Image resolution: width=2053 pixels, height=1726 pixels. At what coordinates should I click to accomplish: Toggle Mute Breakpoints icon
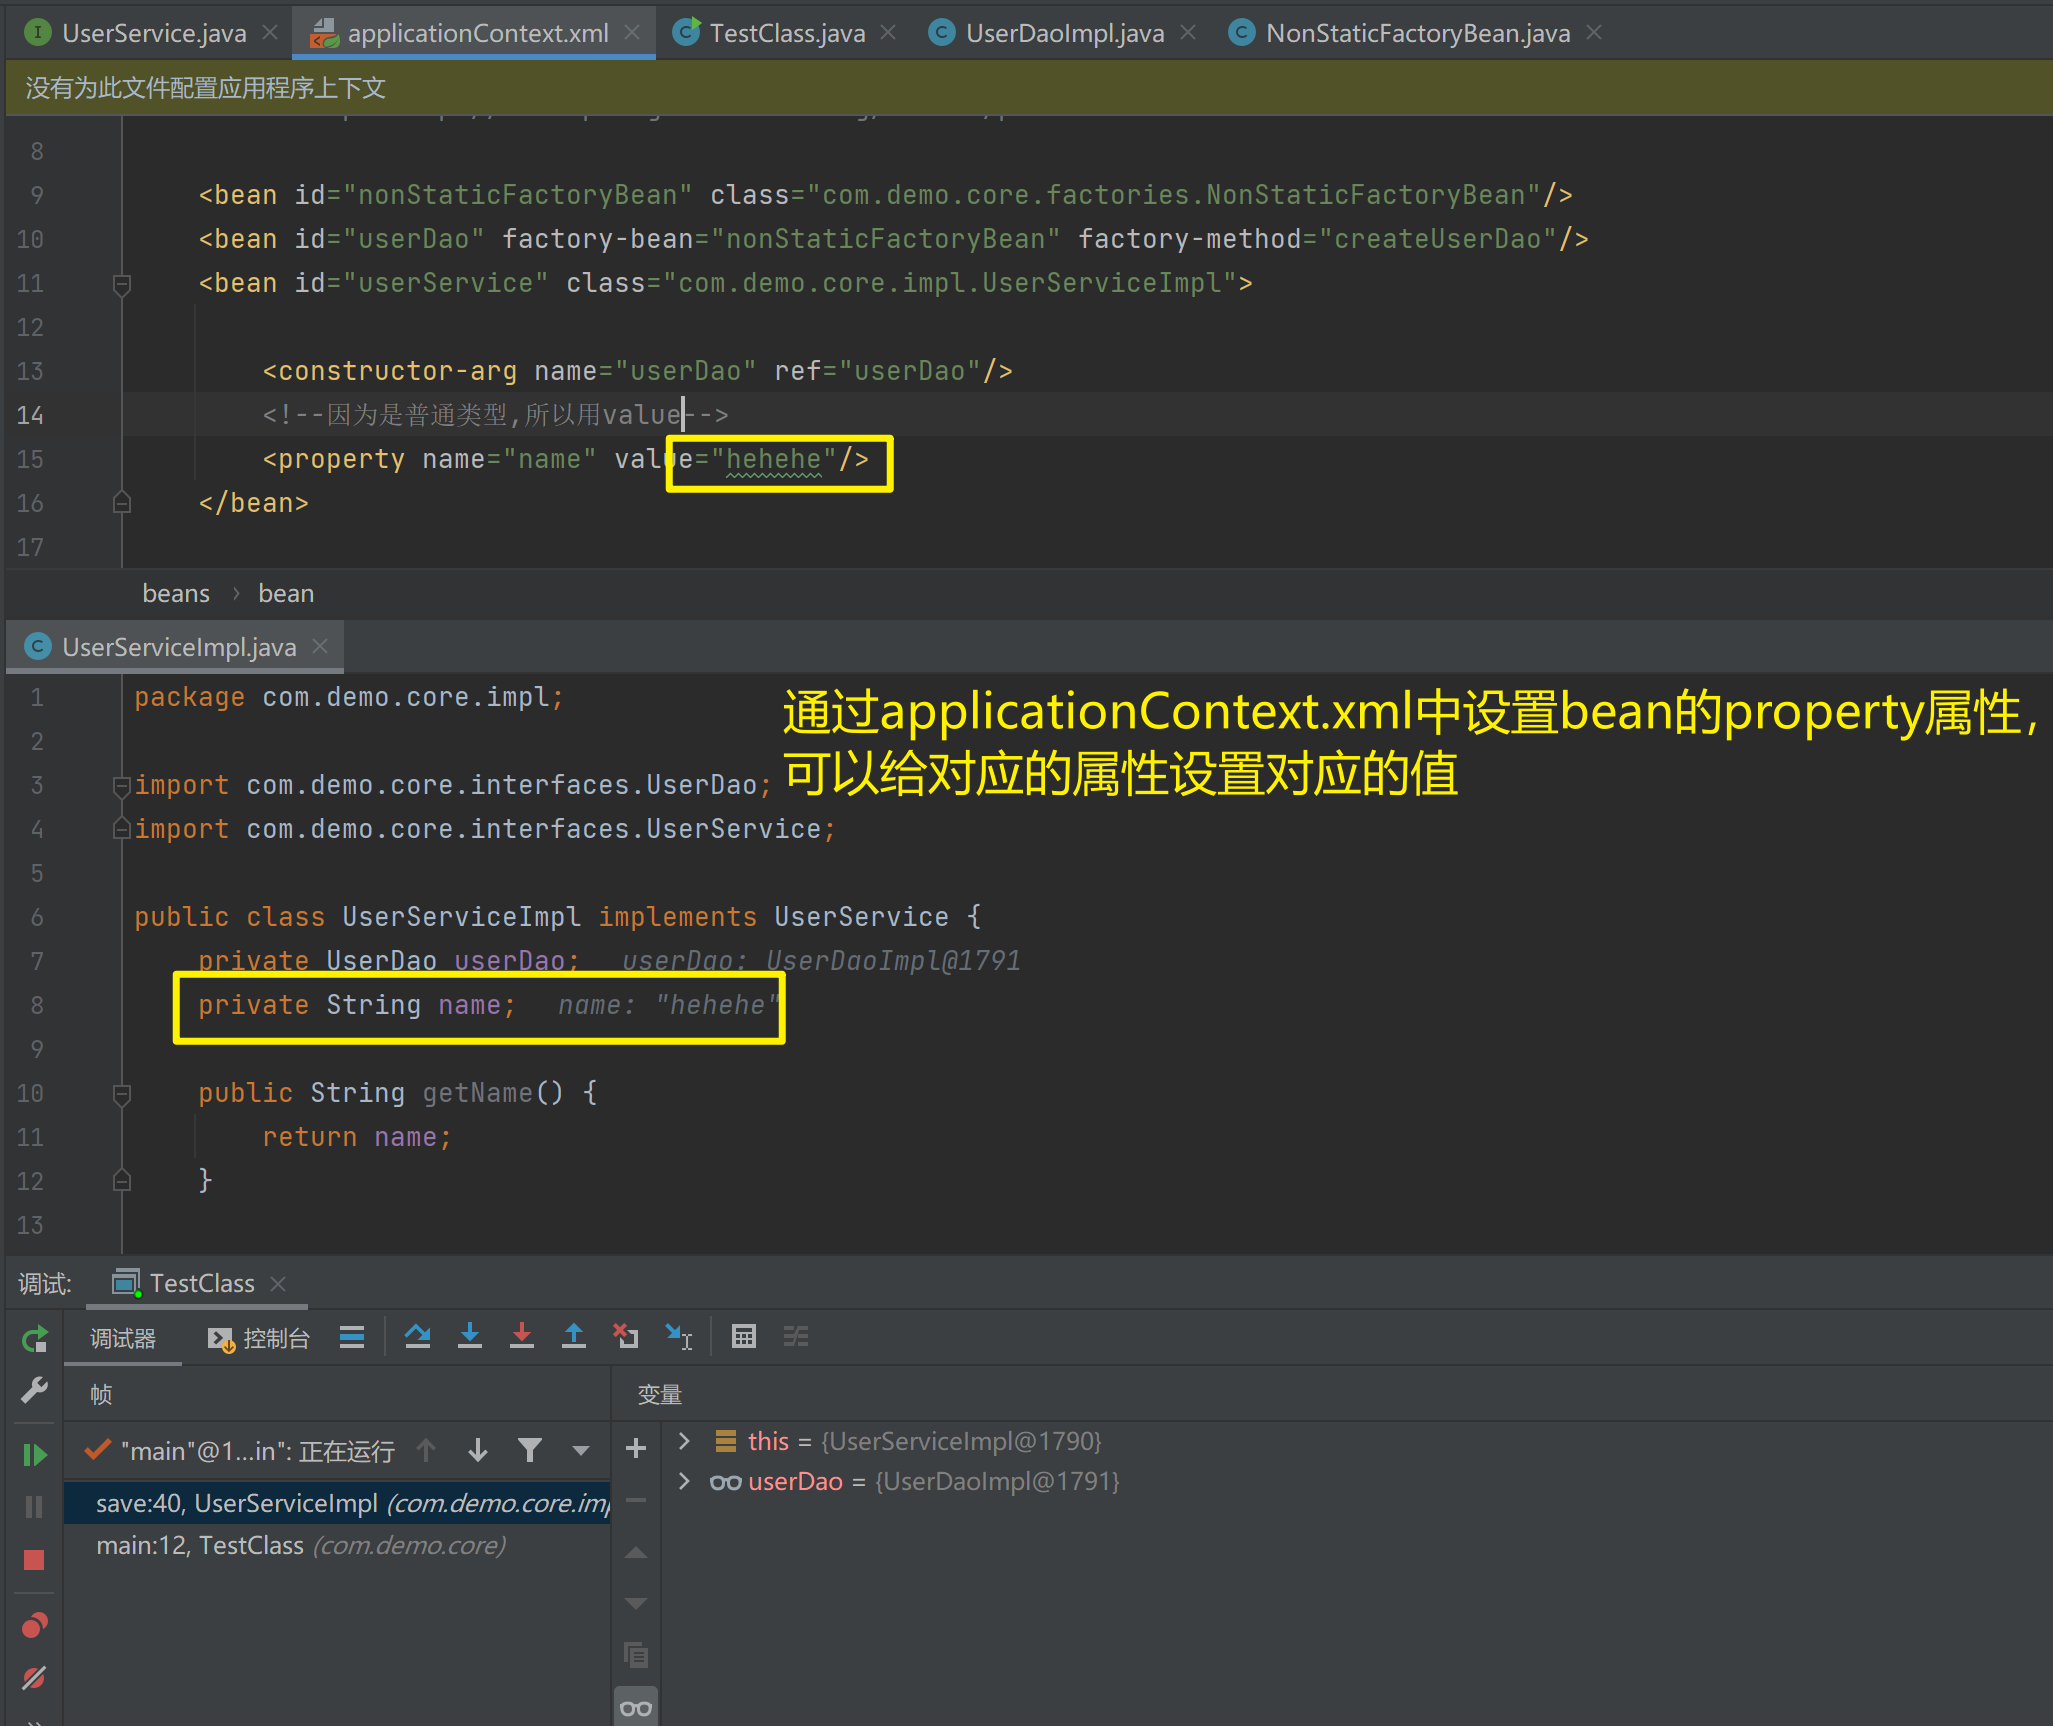click(33, 1677)
